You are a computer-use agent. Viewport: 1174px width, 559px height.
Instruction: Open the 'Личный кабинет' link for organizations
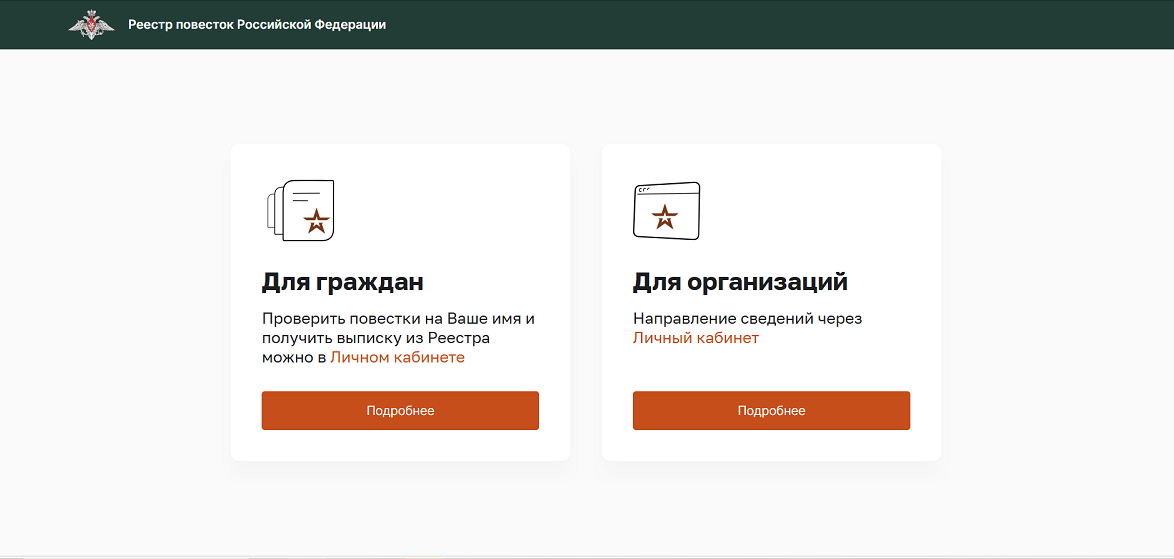point(696,338)
